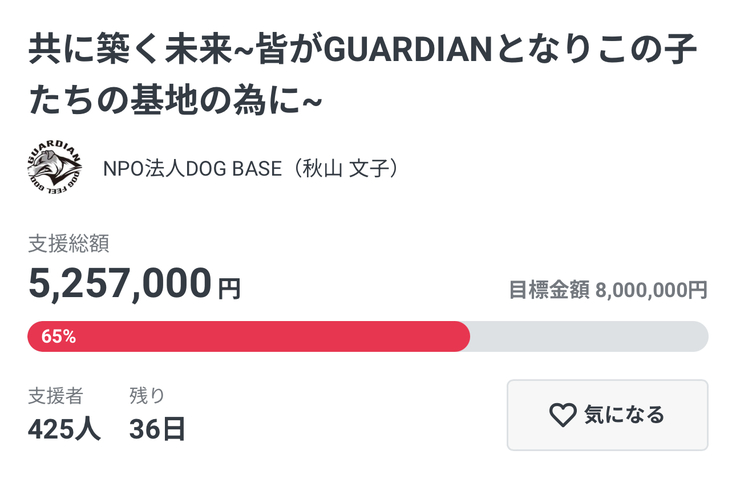Click the 支援総額 label
The image size is (736, 487).
pyautogui.click(x=69, y=242)
